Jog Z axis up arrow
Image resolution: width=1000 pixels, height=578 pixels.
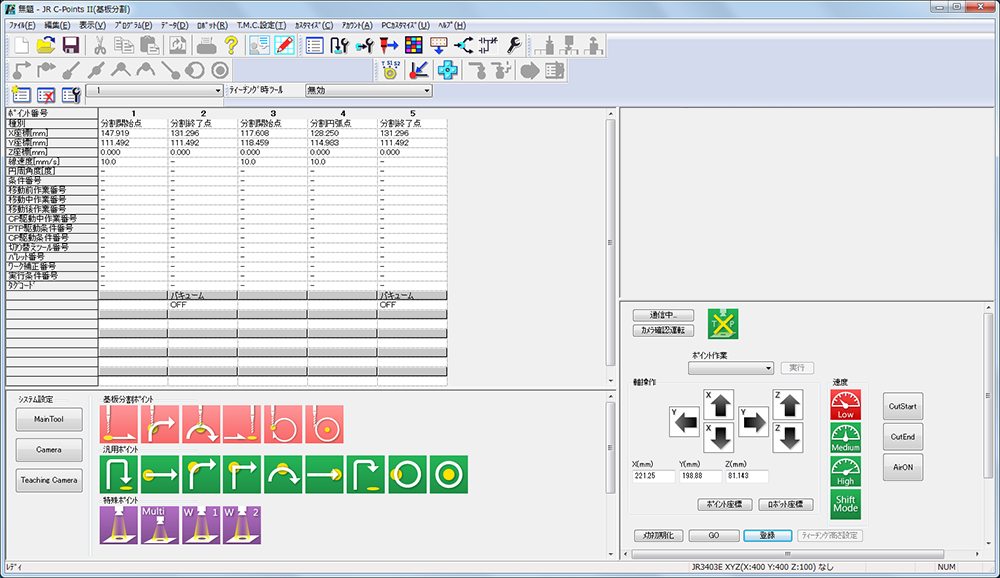pyautogui.click(x=788, y=404)
